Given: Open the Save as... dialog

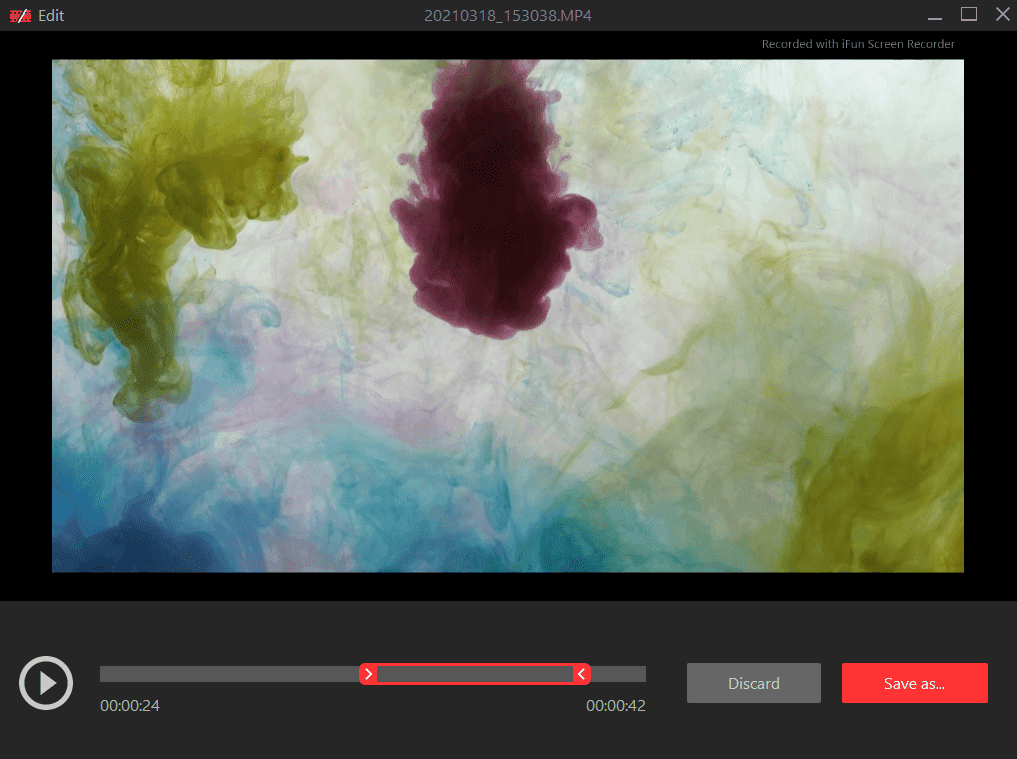Looking at the screenshot, I should [914, 683].
